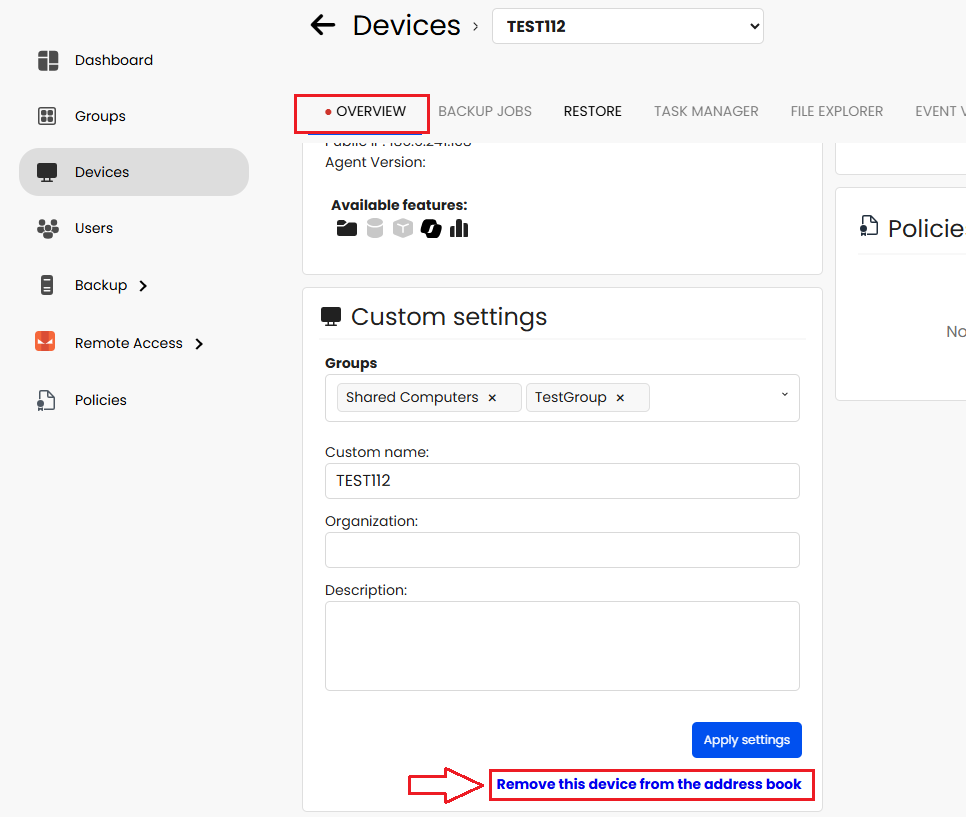This screenshot has width=966, height=817.
Task: Open the TEST112 device selector dropdown
Action: pyautogui.click(x=627, y=27)
